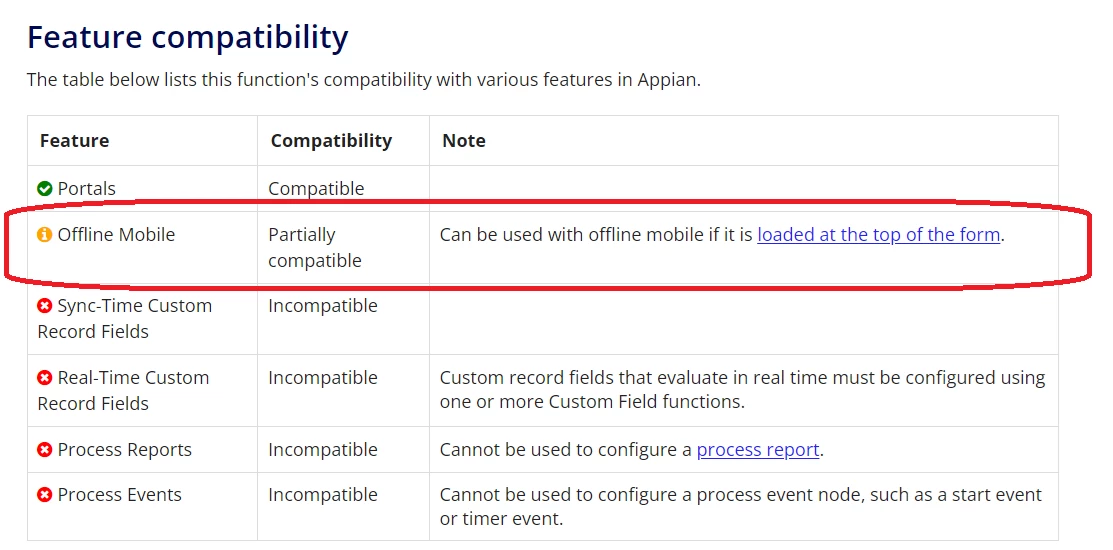Click the red X icon beside Process Events
Viewport: 1113px width, 550px height.
pos(45,495)
